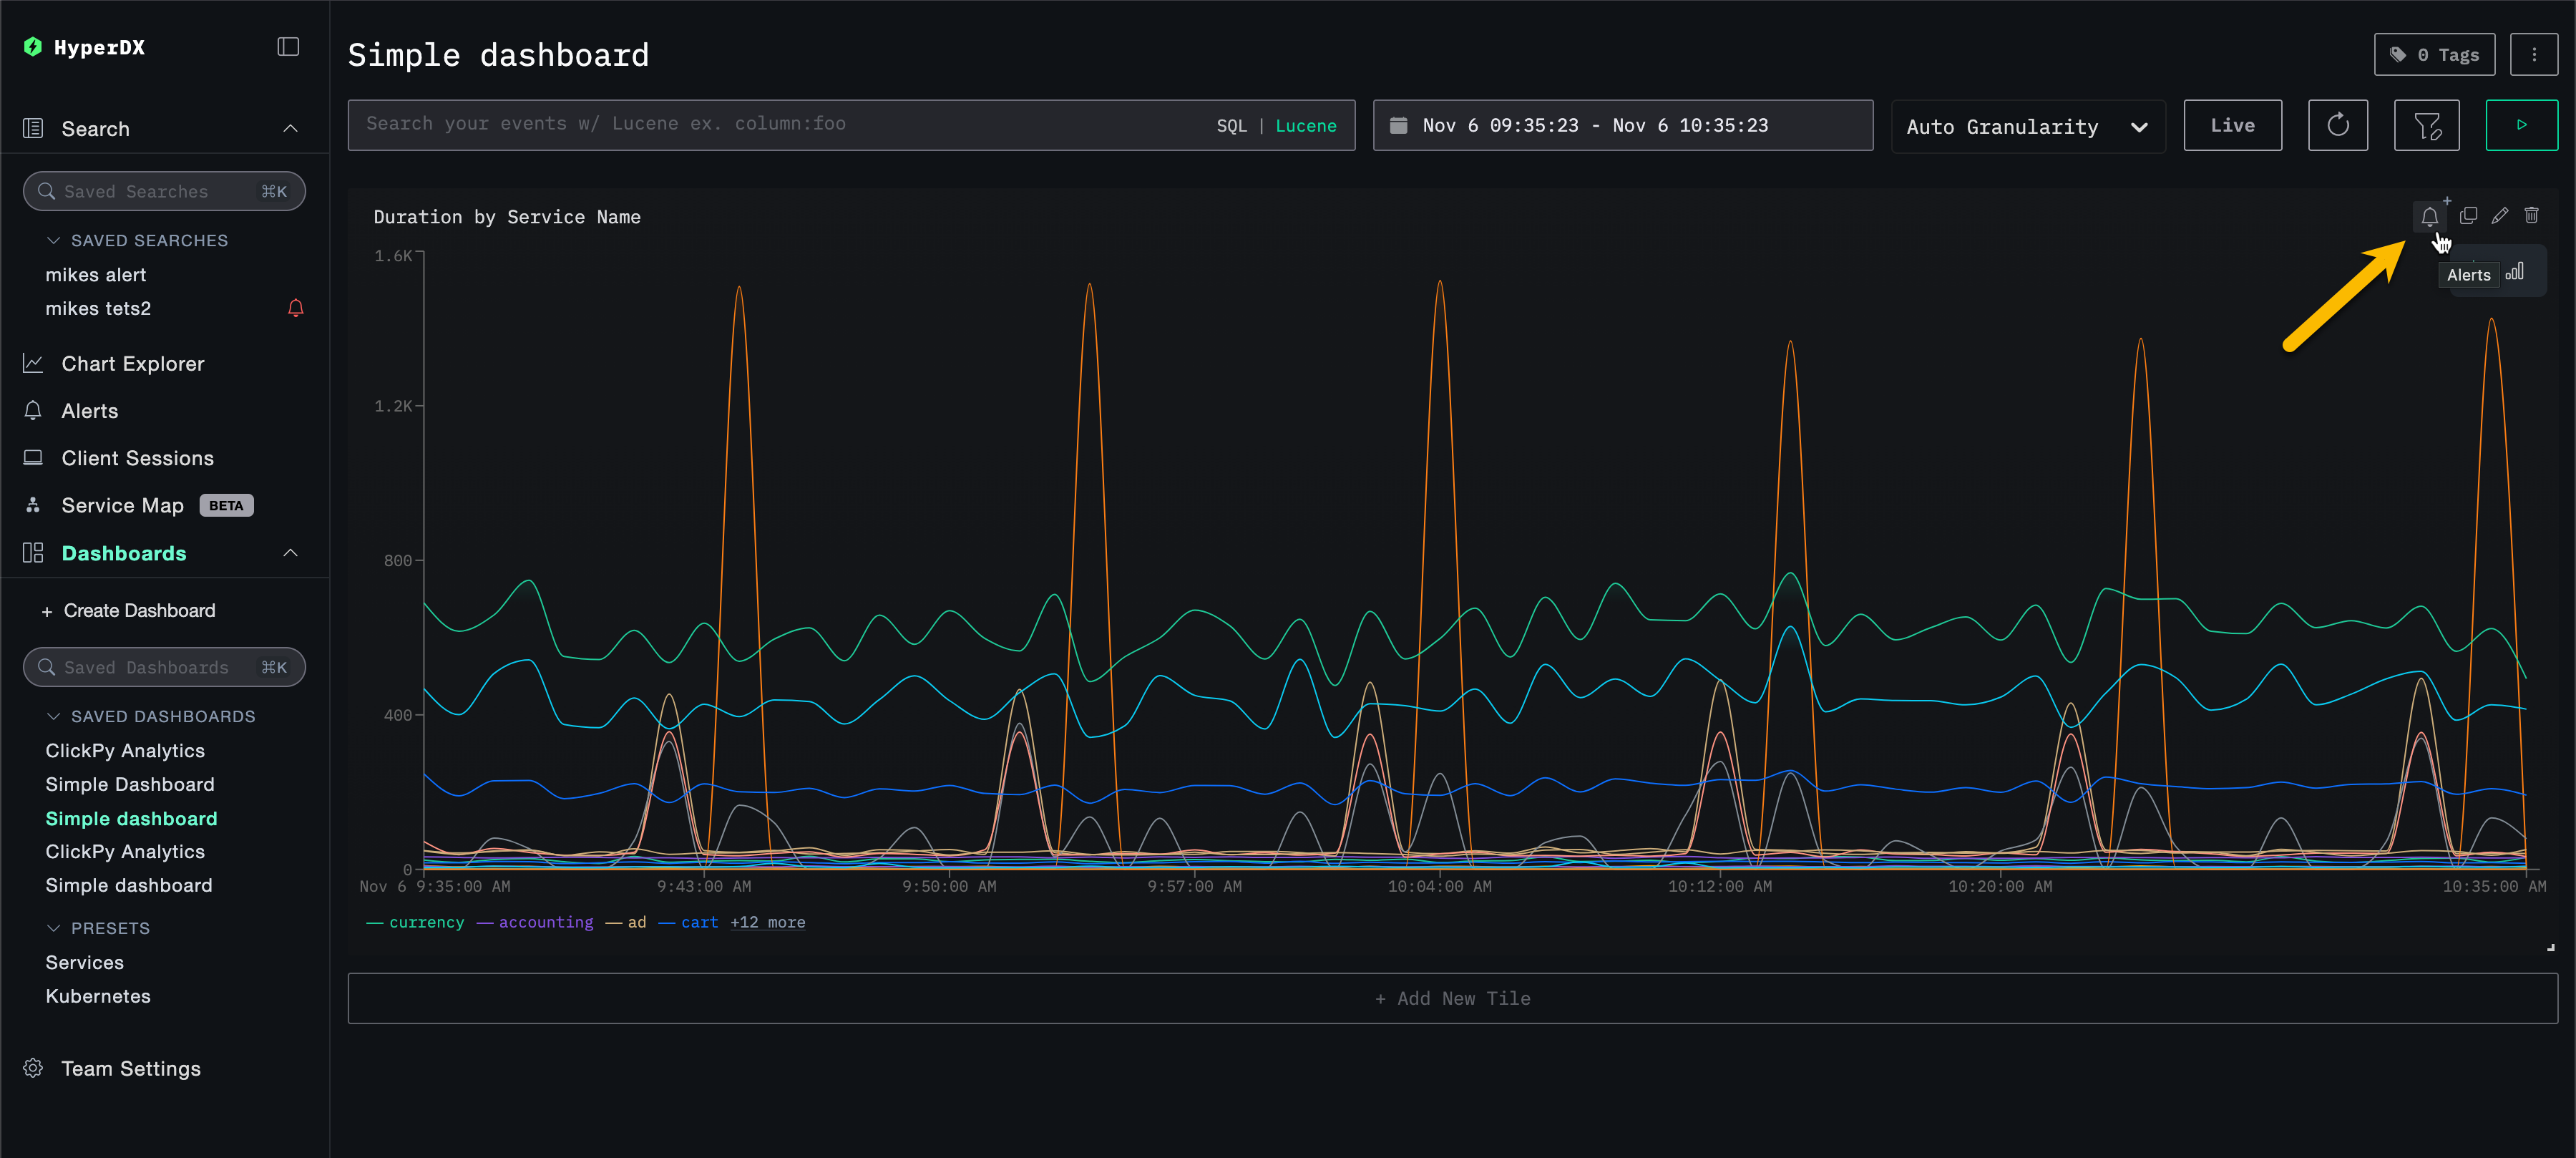Switch query language to Lucene
Image resolution: width=2576 pixels, height=1158 pixels.
(x=1305, y=126)
